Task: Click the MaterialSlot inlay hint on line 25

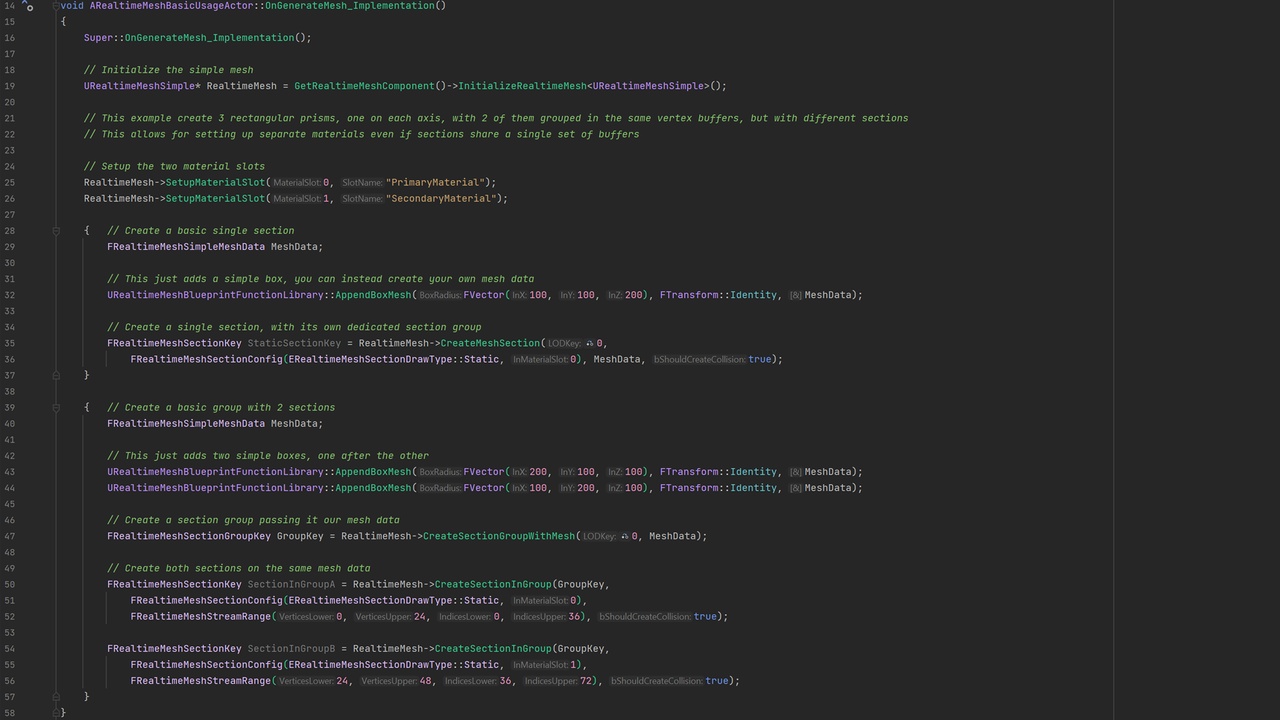Action: tap(298, 182)
